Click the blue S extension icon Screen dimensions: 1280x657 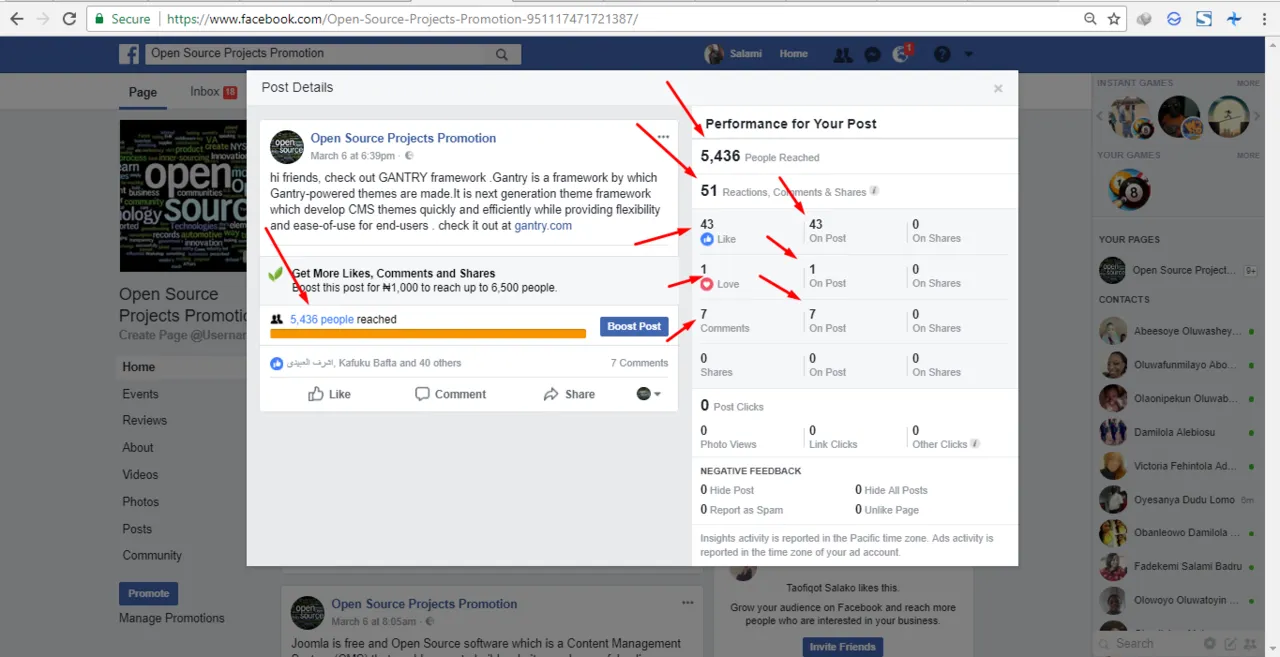coord(1204,19)
